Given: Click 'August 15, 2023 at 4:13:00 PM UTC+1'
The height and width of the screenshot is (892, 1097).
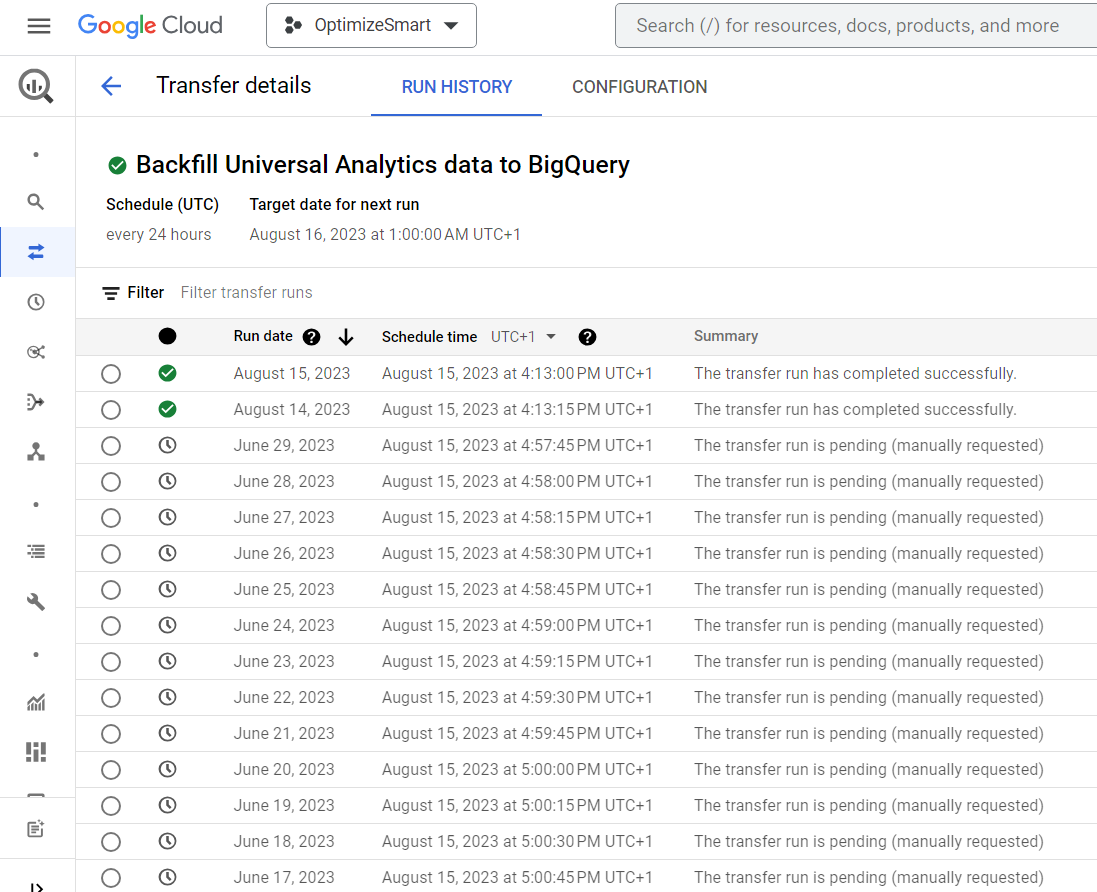Looking at the screenshot, I should point(517,374).
